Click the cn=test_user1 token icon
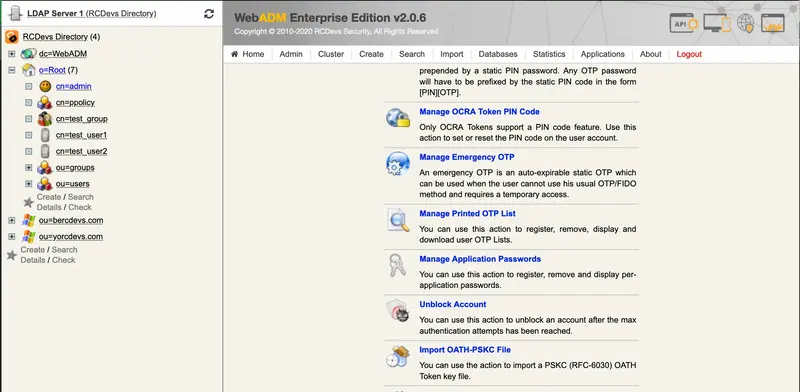This screenshot has width=800, height=392. [x=45, y=135]
